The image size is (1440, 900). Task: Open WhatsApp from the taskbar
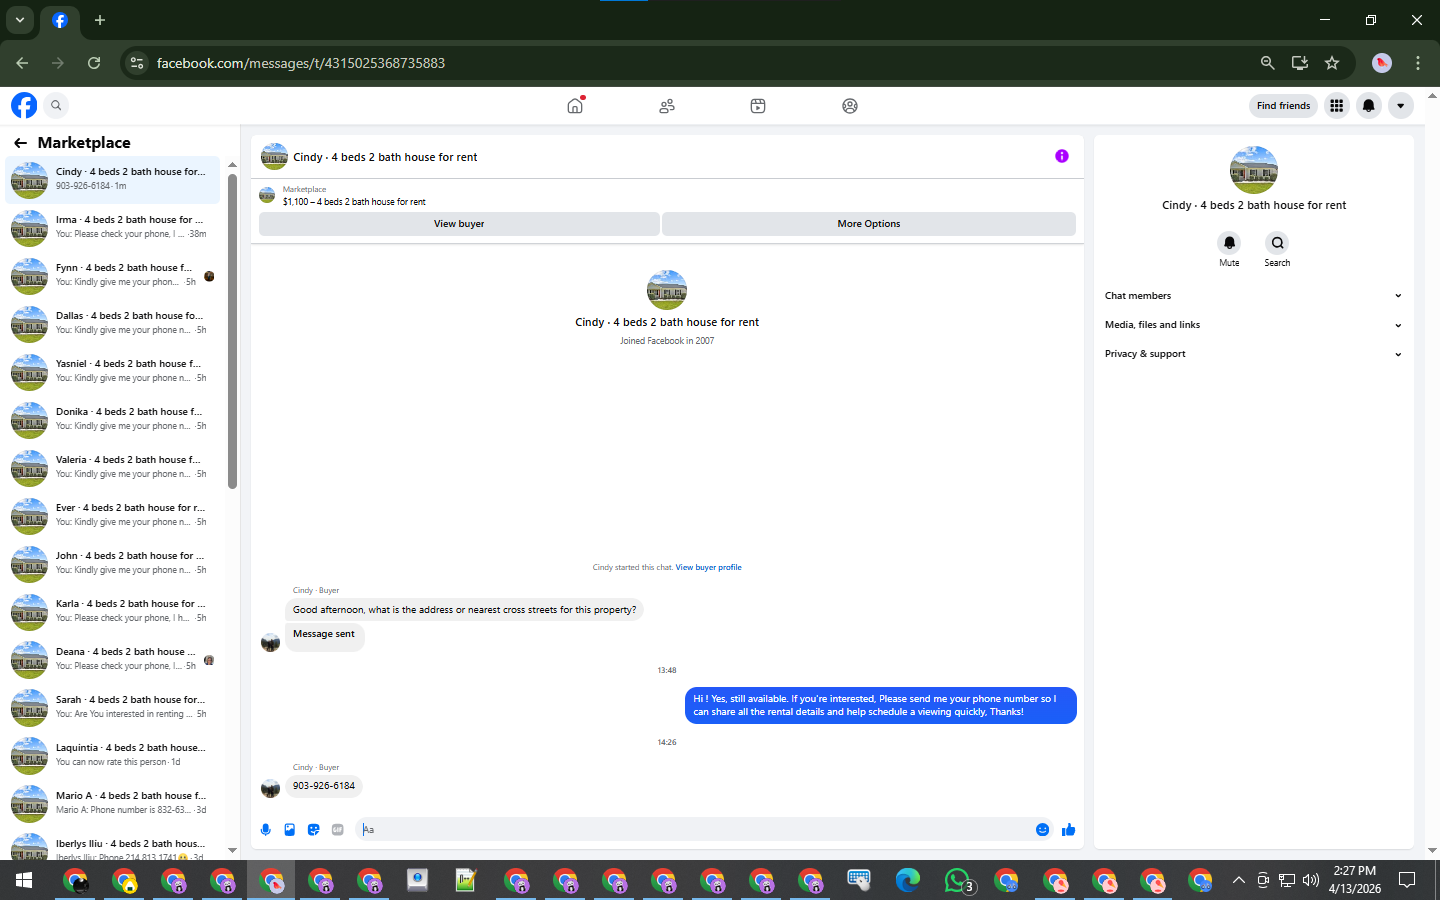(958, 880)
